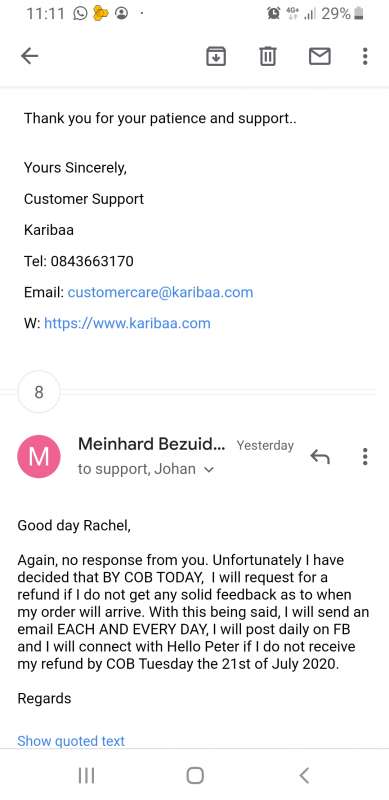Open Android recent apps button
The height and width of the screenshot is (800, 389).
pyautogui.click(x=86, y=776)
